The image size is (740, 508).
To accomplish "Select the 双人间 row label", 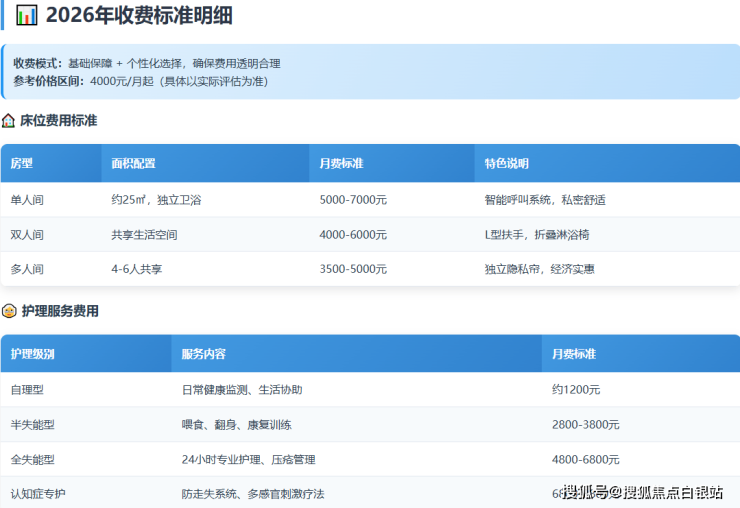I will pyautogui.click(x=27, y=235).
